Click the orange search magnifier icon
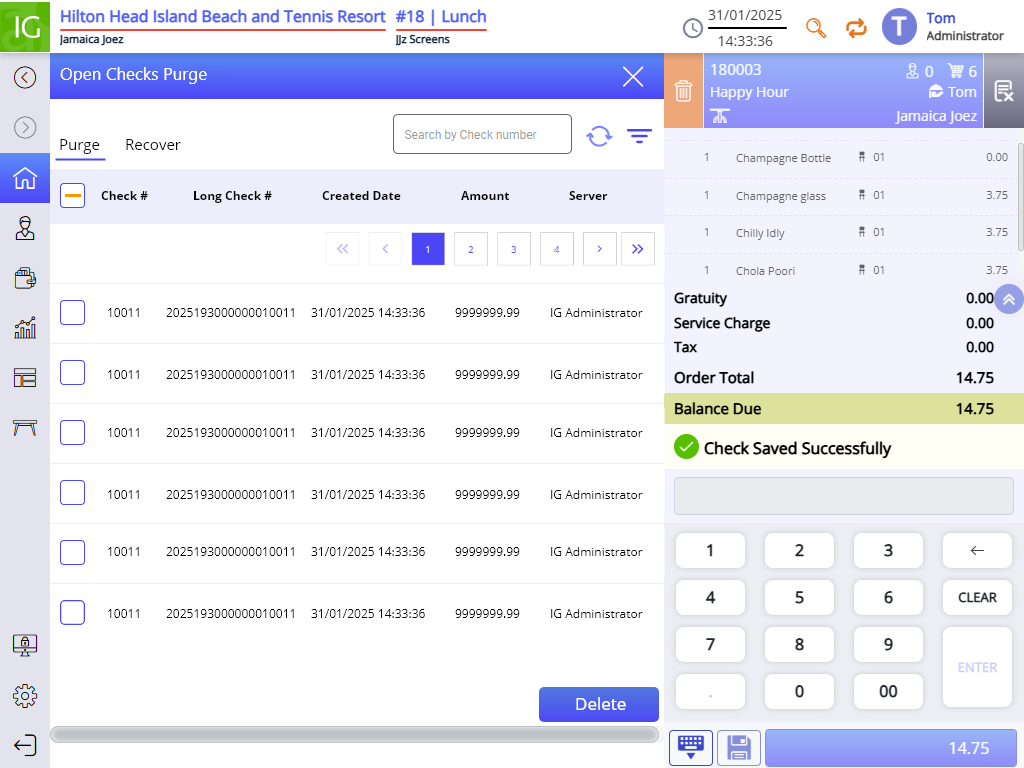This screenshot has height=768, width=1024. 816,28
